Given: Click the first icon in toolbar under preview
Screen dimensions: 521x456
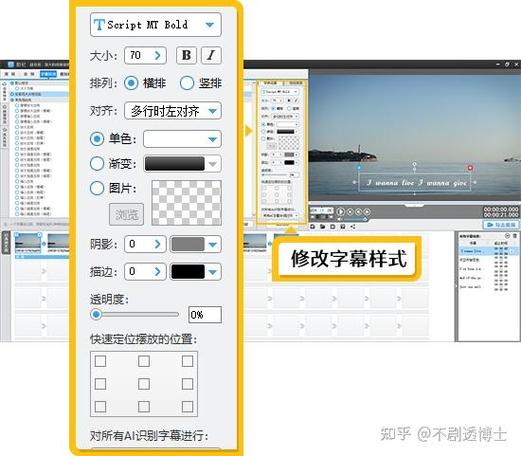Looking at the screenshot, I should tap(312, 227).
